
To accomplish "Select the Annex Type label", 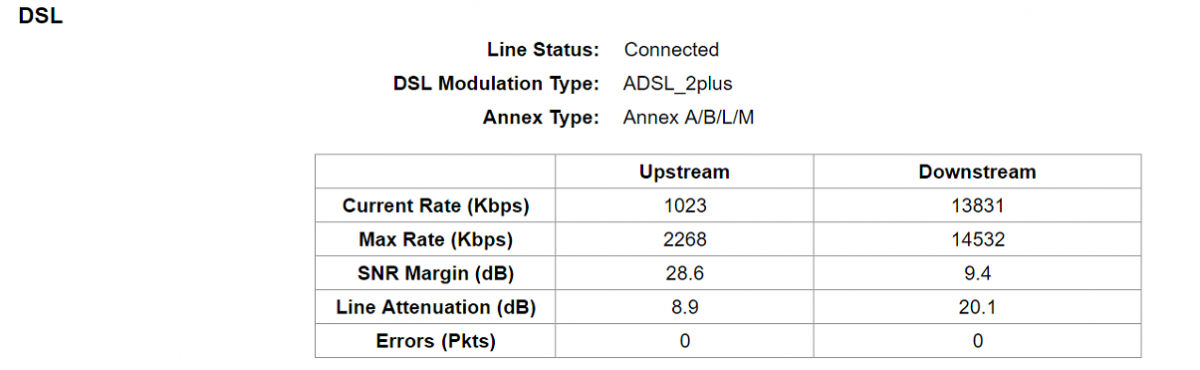I will [541, 118].
